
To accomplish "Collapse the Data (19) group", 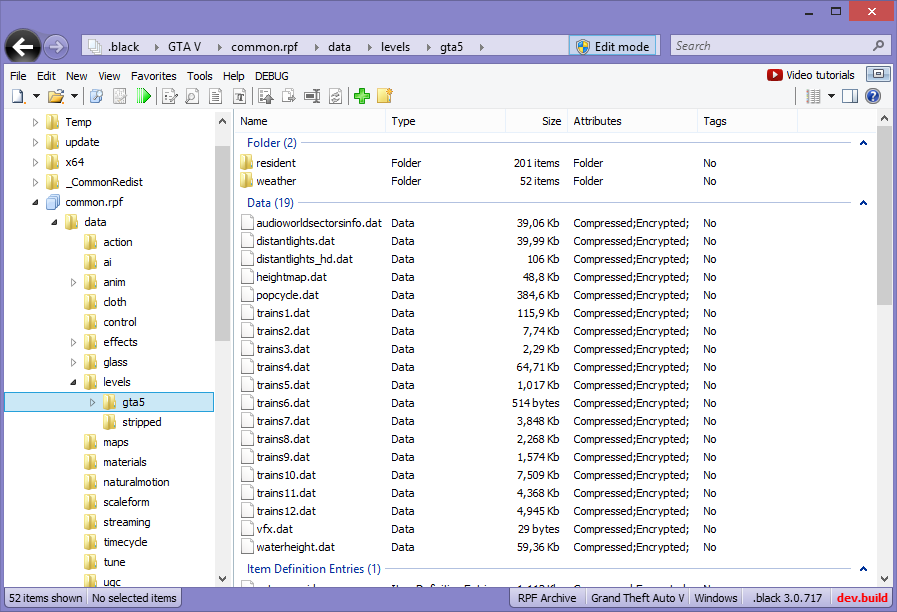I will [863, 202].
